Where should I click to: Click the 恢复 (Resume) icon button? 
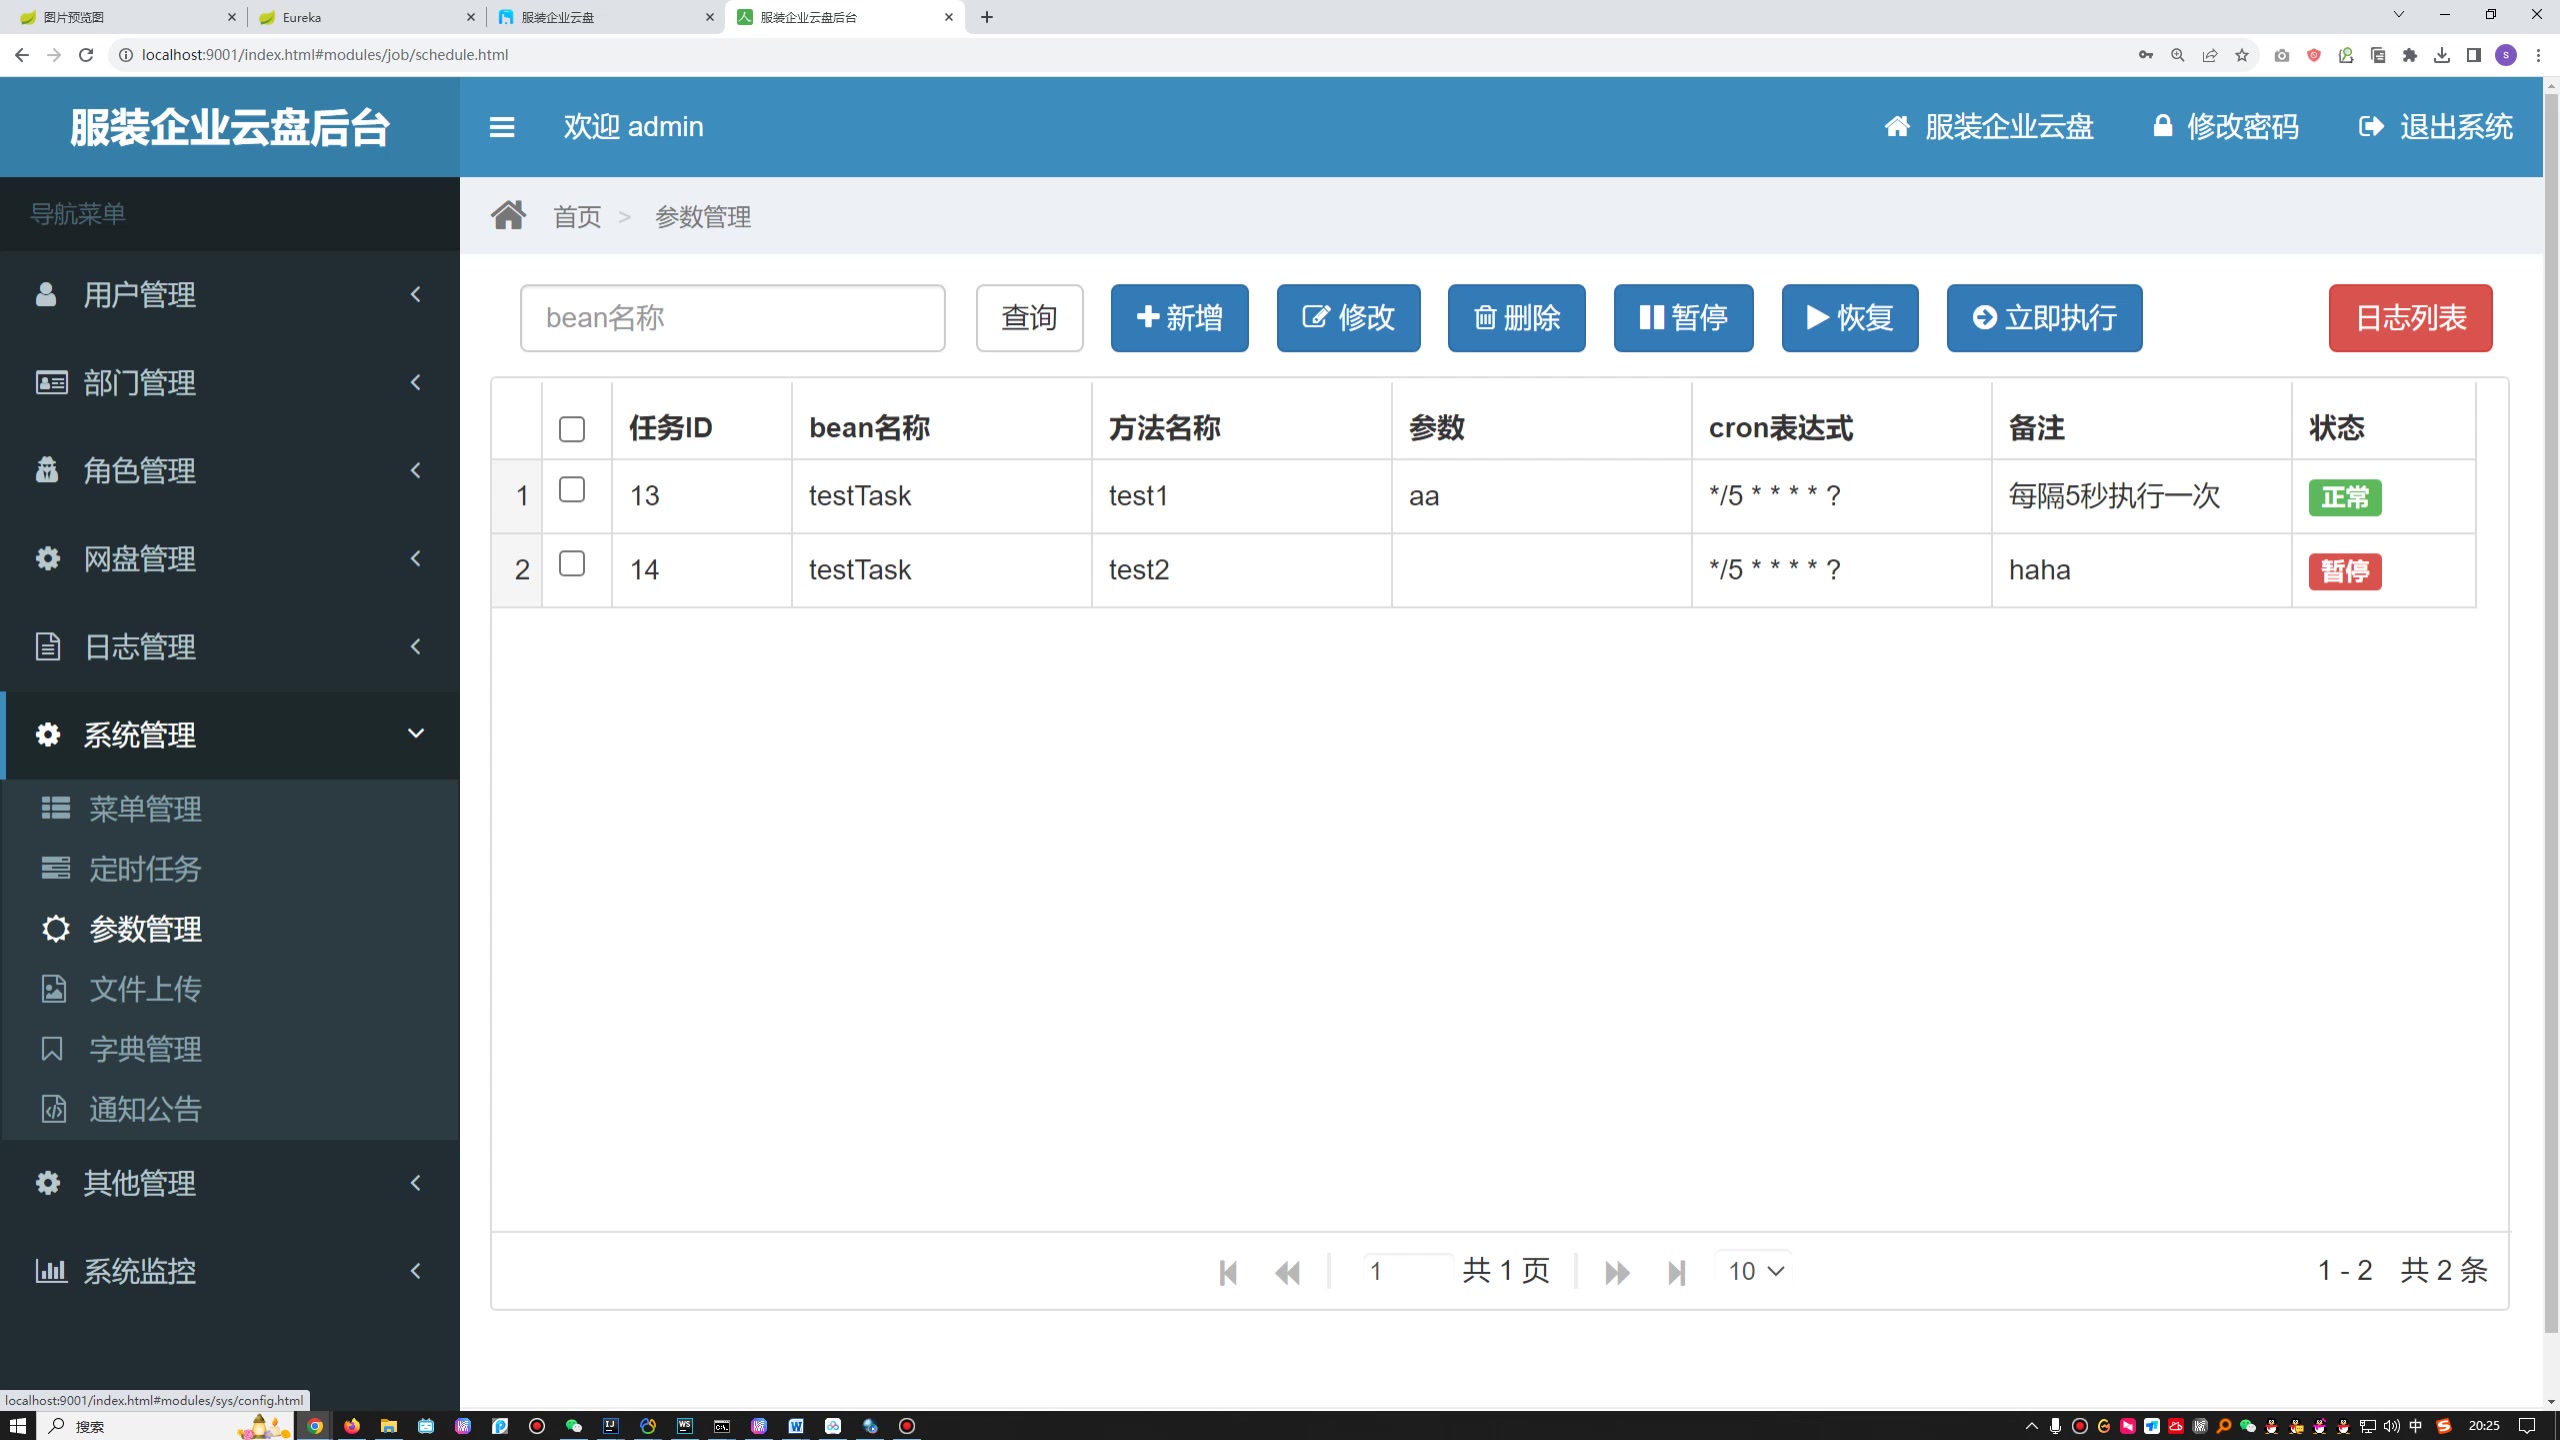(x=1850, y=316)
